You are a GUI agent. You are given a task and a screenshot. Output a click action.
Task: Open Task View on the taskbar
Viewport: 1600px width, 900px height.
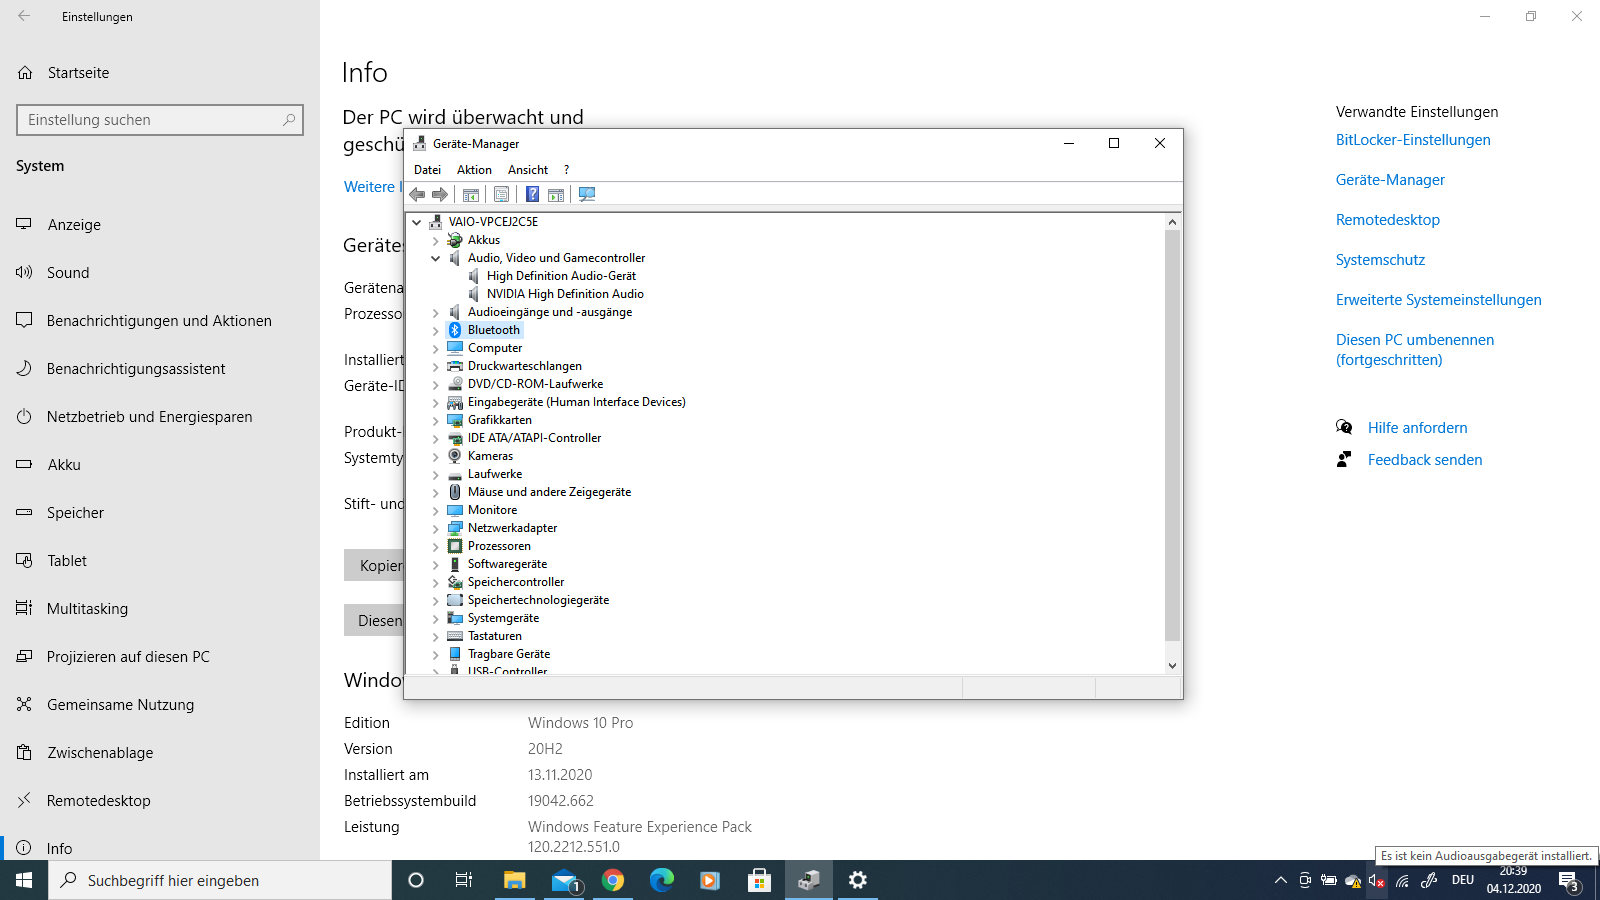click(464, 880)
